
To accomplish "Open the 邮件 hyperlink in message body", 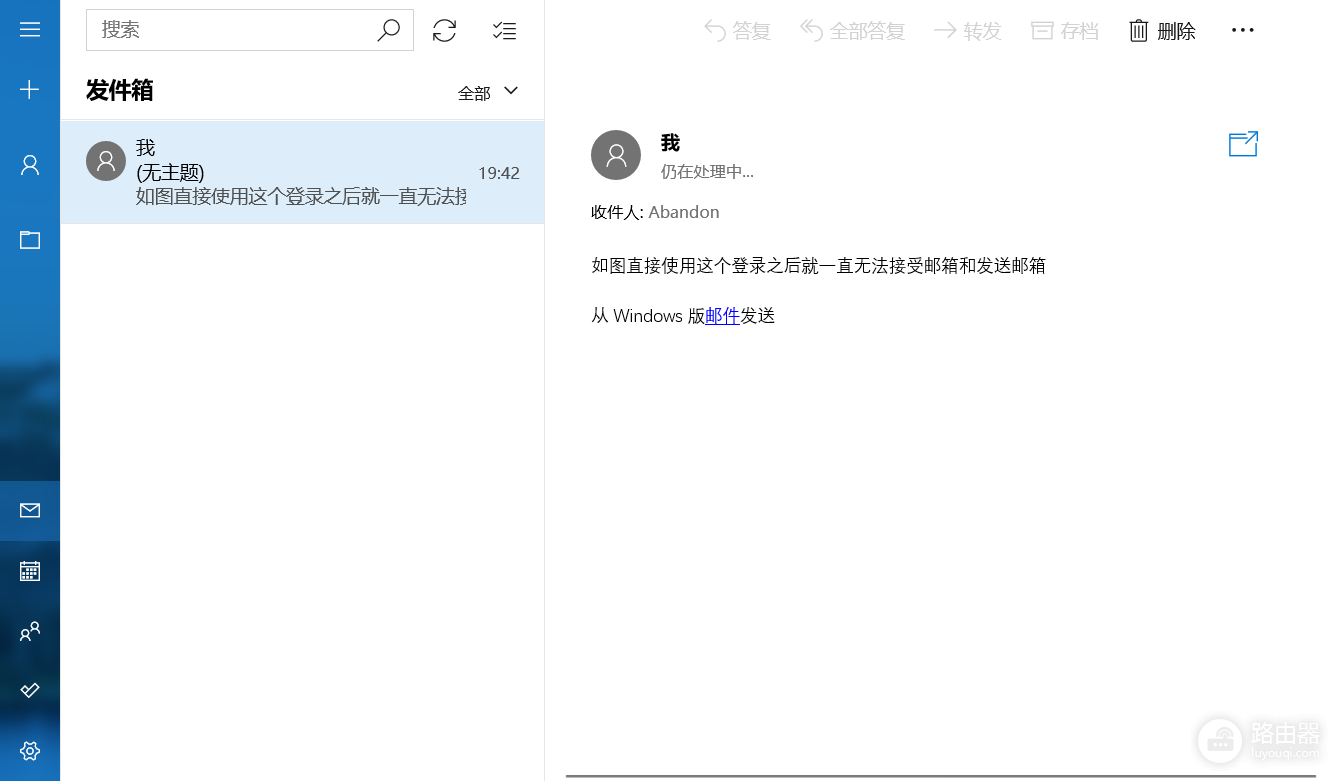I will 722,316.
